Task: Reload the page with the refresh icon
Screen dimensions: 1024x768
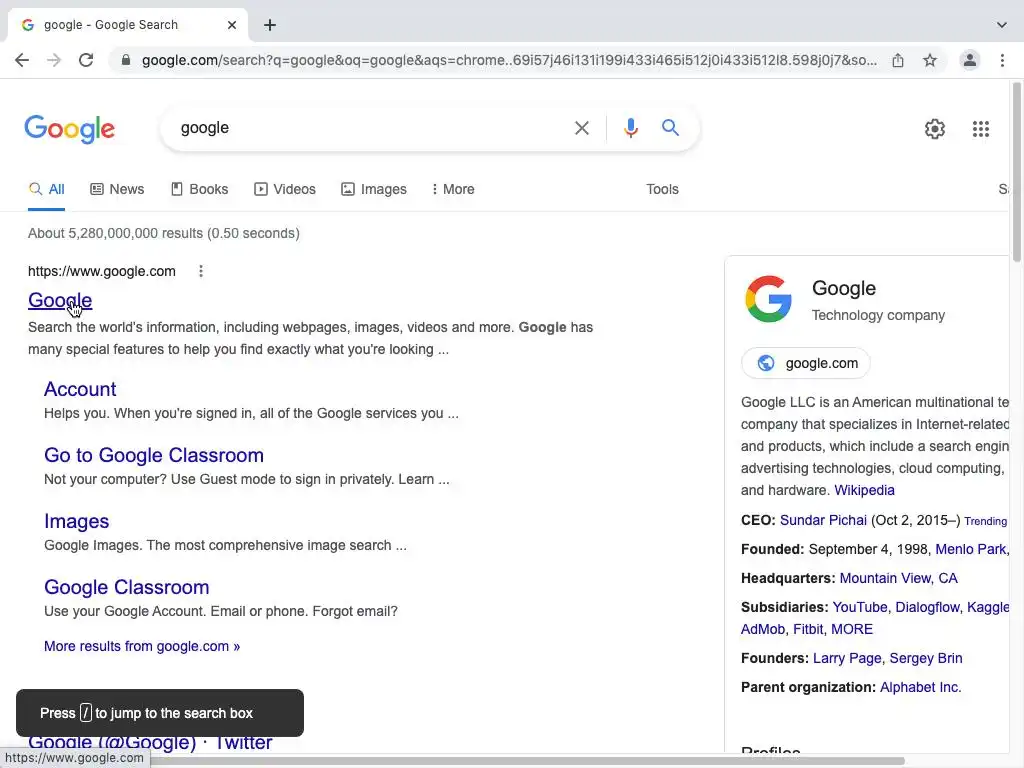Action: pyautogui.click(x=86, y=60)
